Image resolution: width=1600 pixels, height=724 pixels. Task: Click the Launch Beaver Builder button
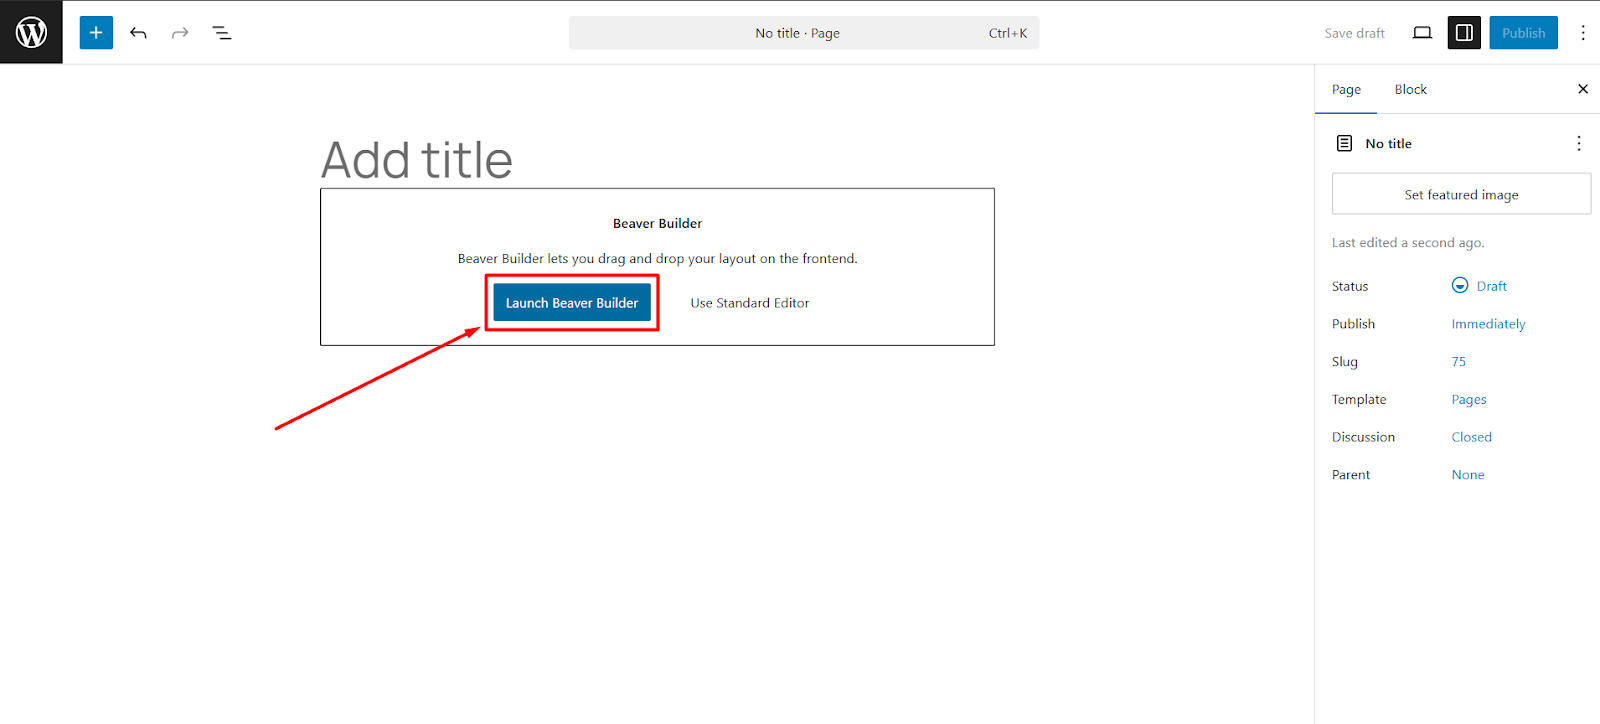pos(572,303)
